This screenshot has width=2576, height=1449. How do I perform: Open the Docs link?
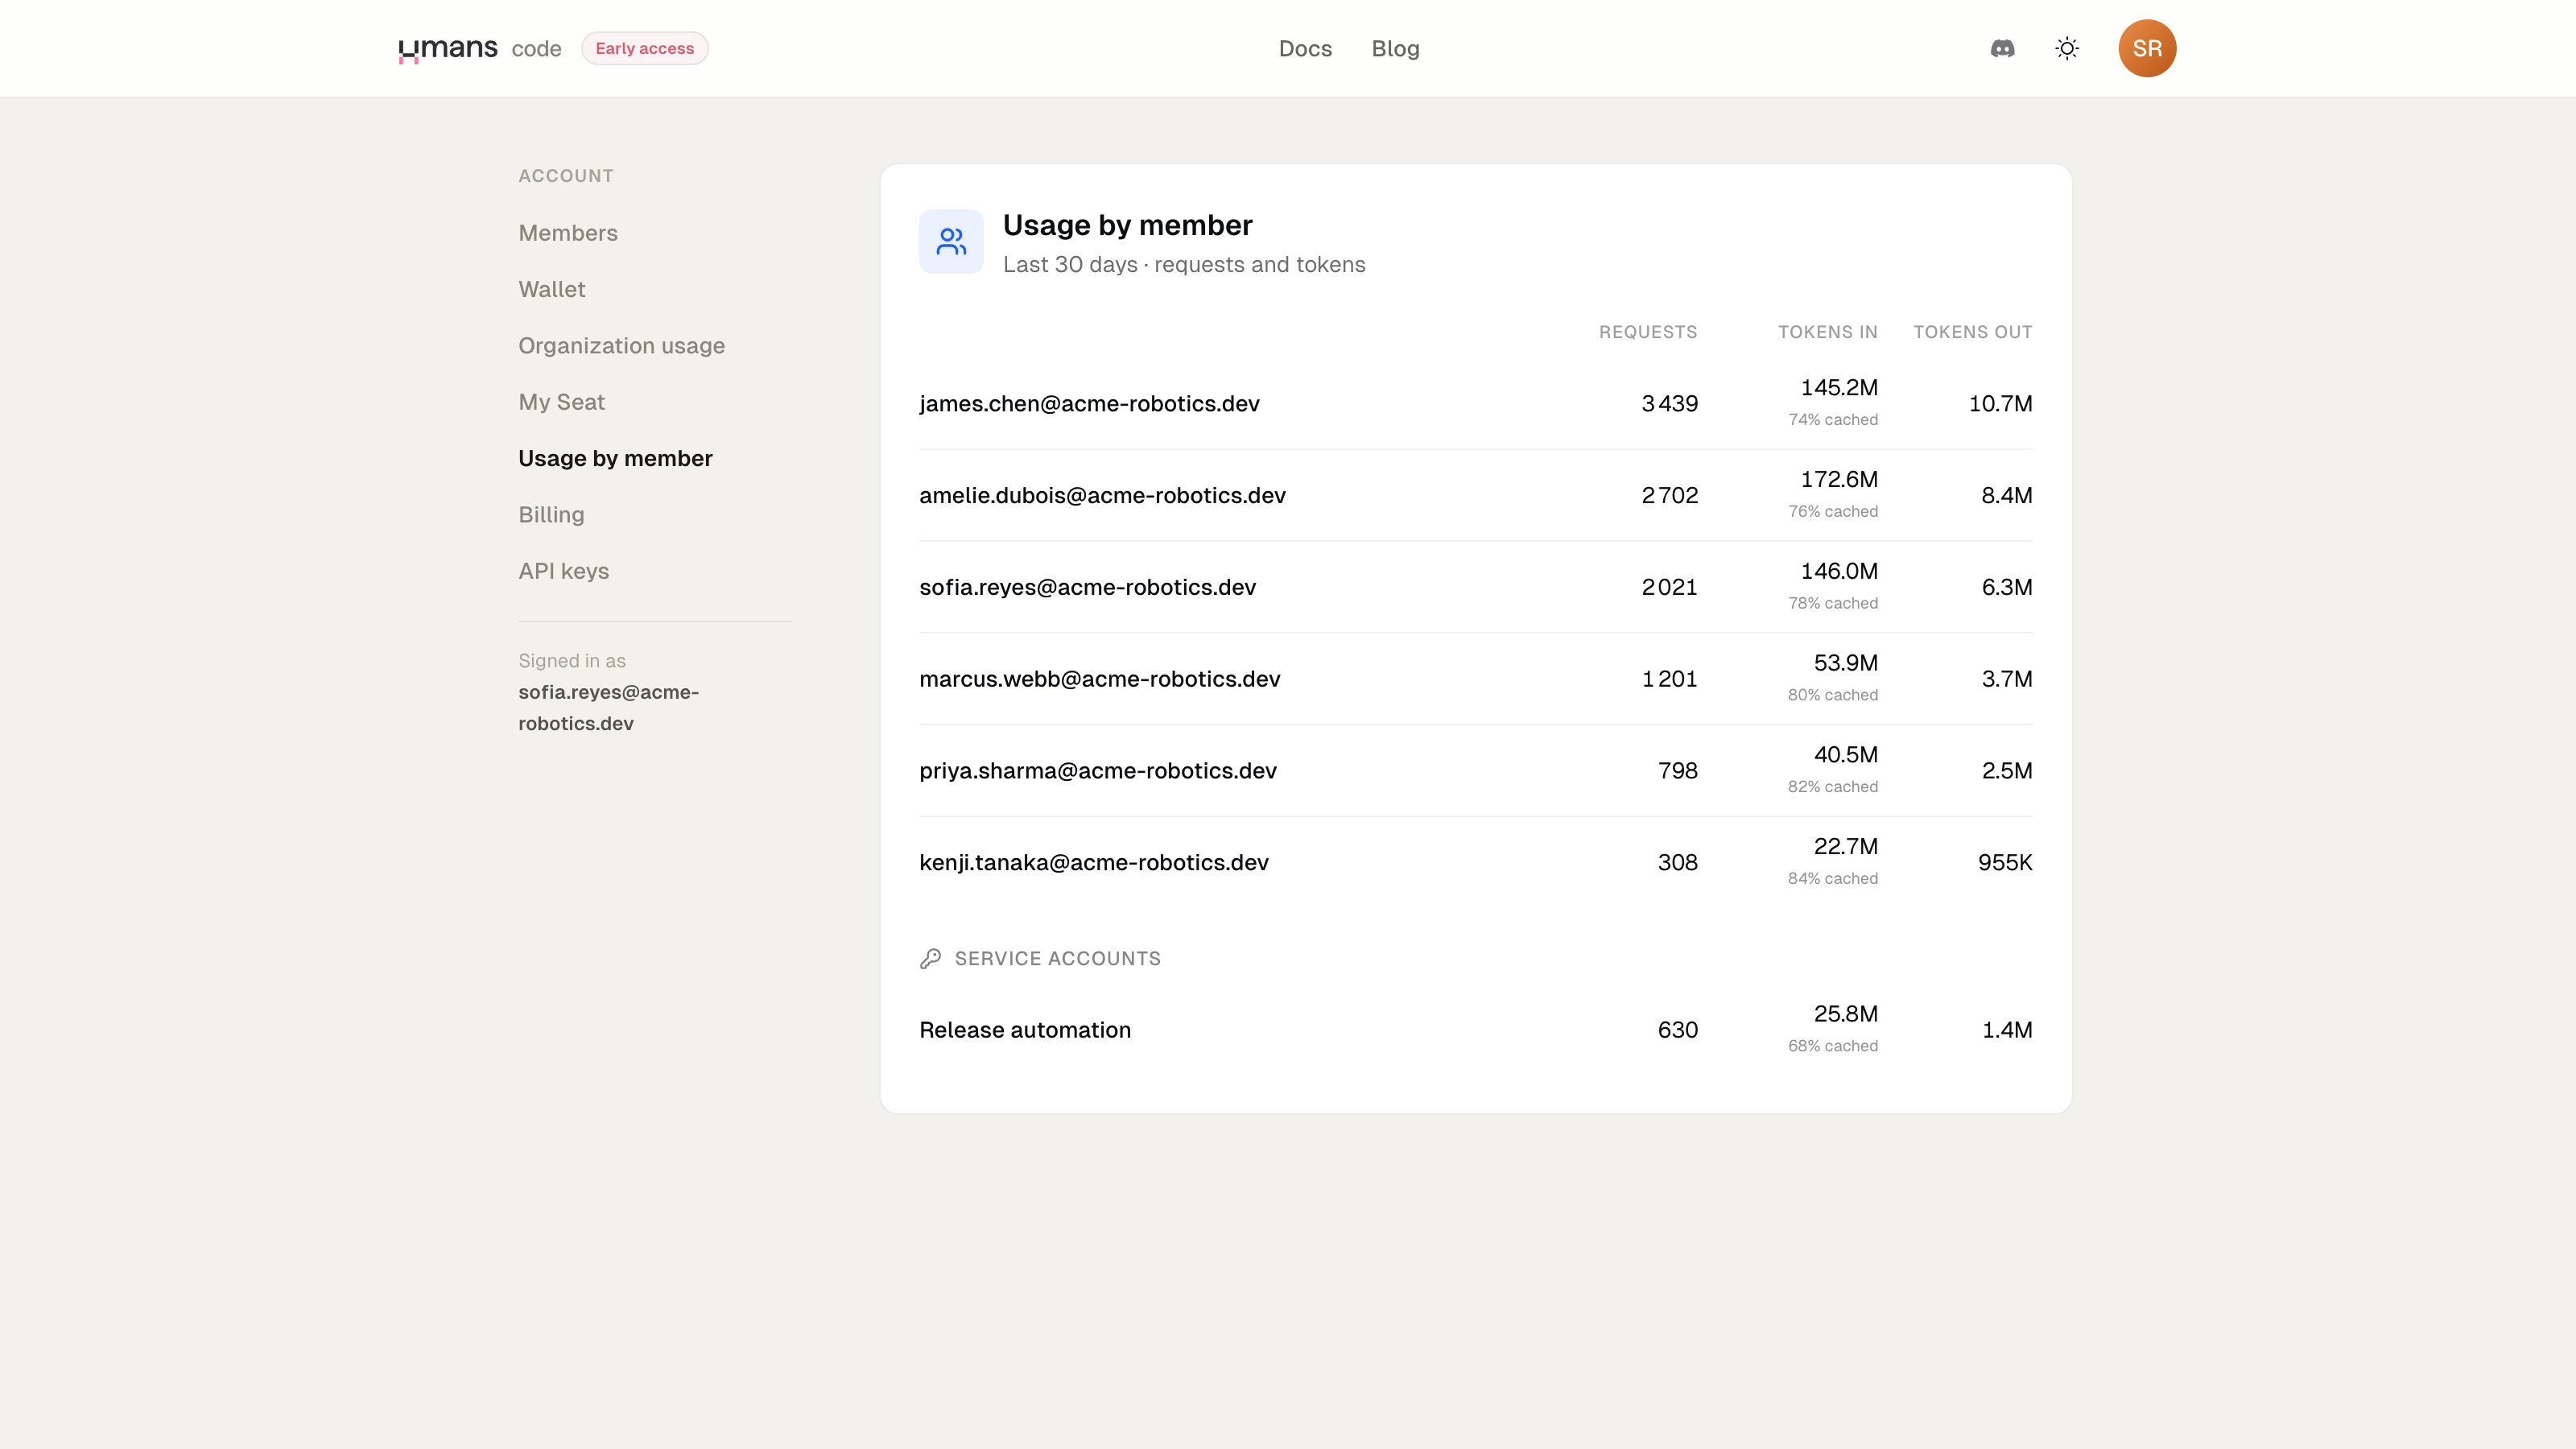(x=1305, y=48)
